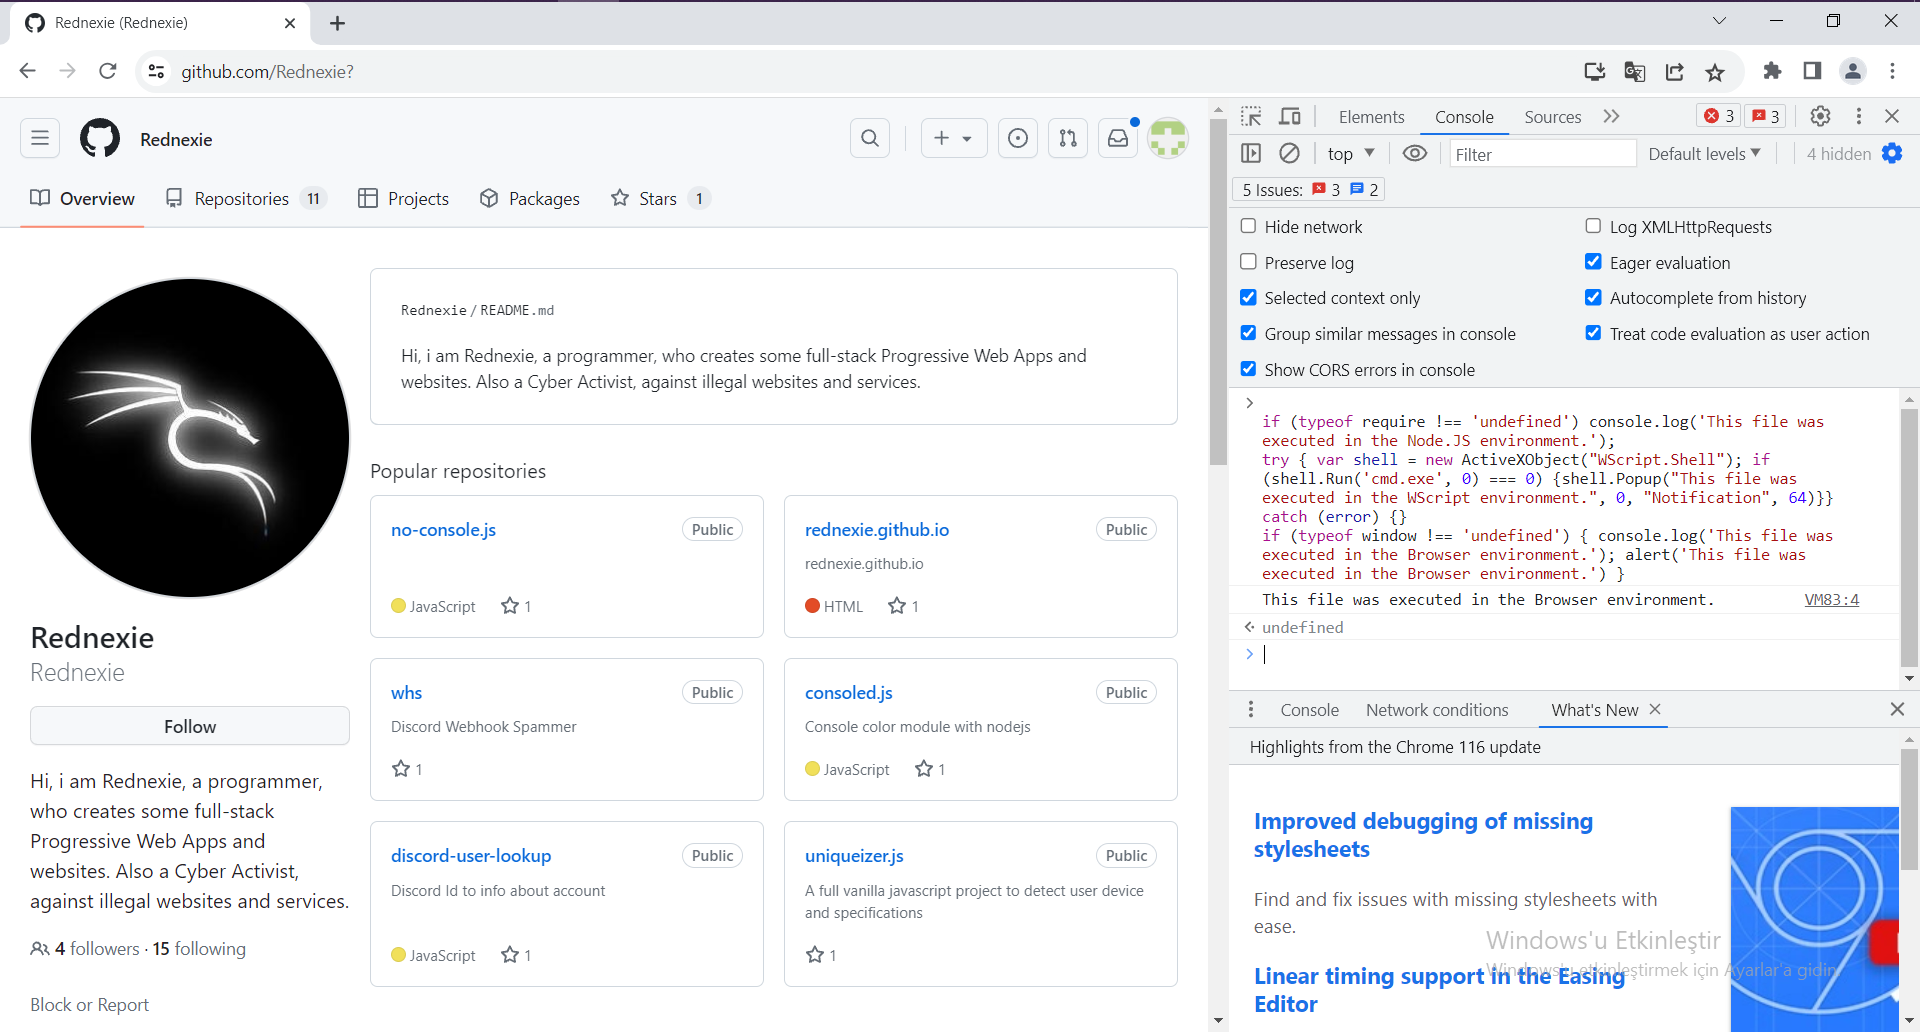Image resolution: width=1920 pixels, height=1032 pixels.
Task: Open Network conditions drawer tab
Action: 1437,709
